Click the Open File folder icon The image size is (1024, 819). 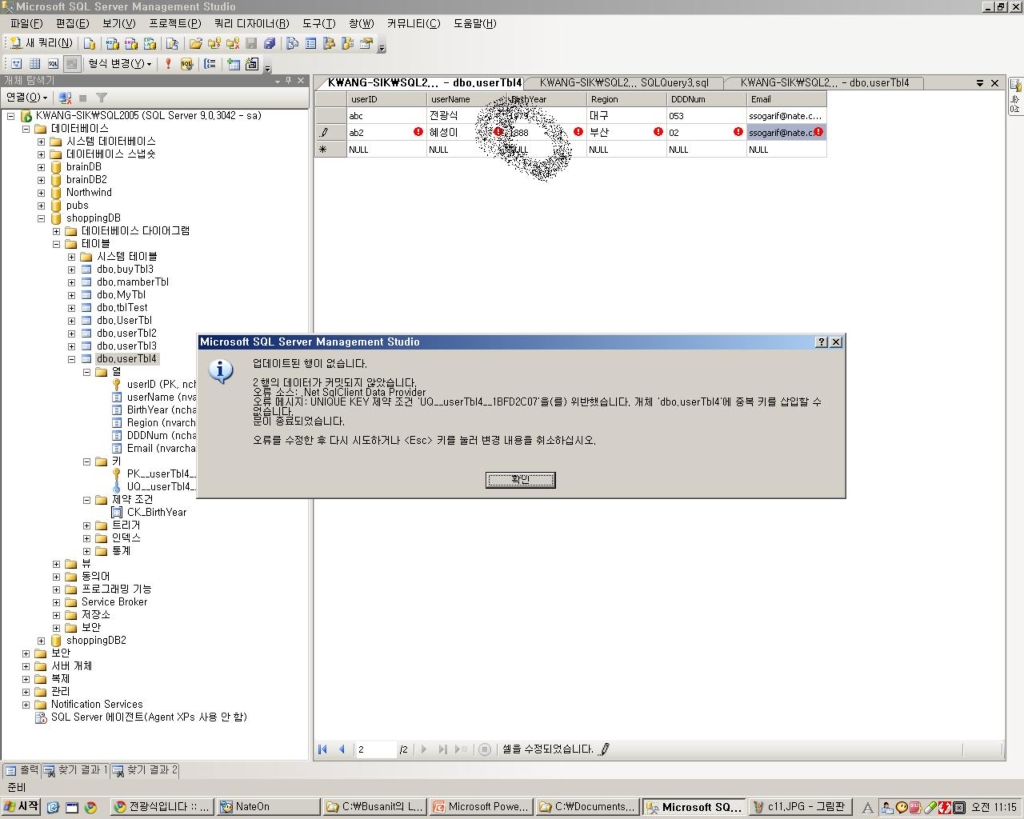click(195, 44)
